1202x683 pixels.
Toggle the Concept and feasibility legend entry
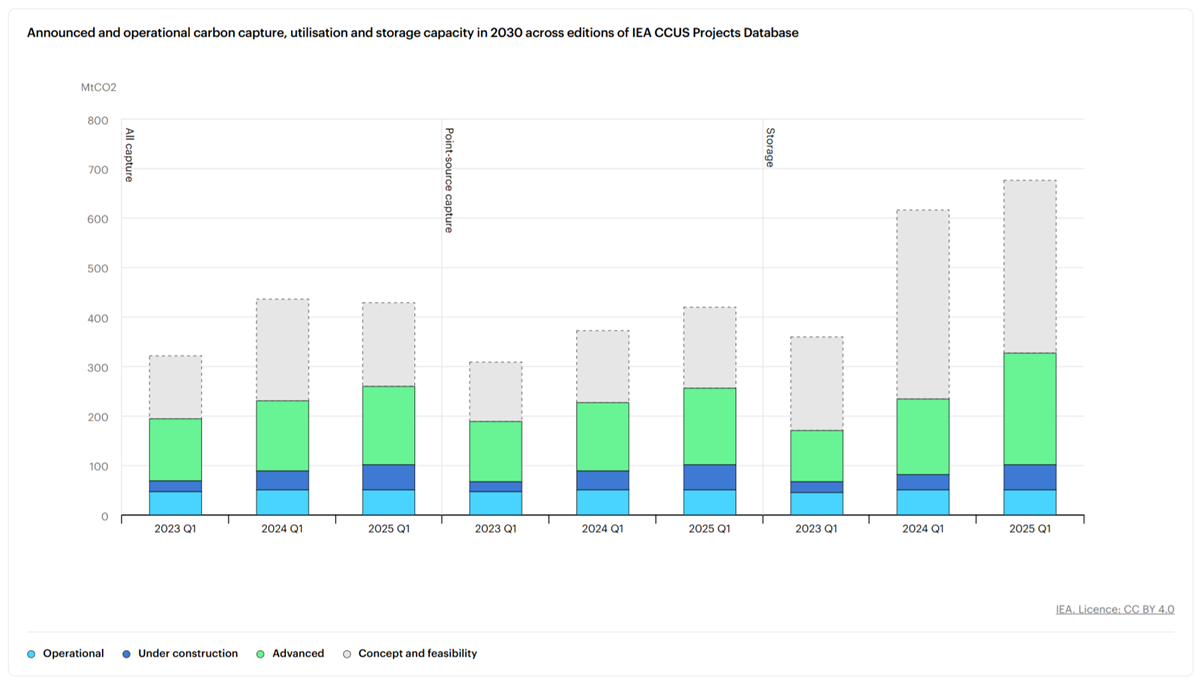click(x=409, y=653)
